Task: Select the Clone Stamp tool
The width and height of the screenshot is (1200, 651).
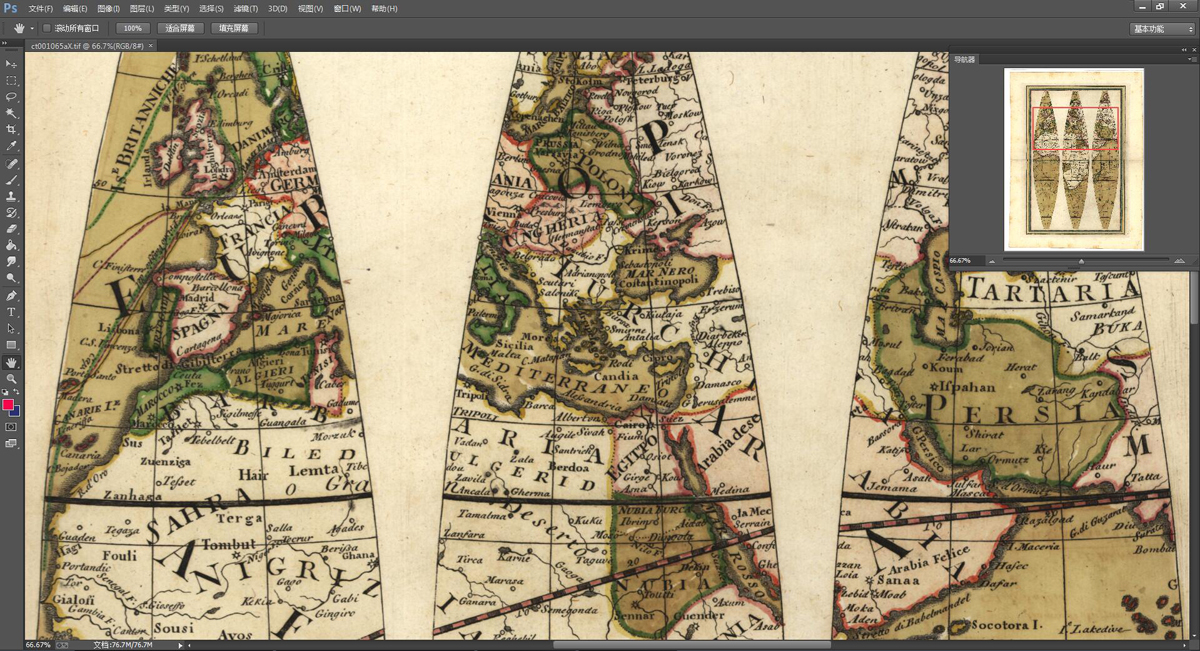Action: coord(11,196)
